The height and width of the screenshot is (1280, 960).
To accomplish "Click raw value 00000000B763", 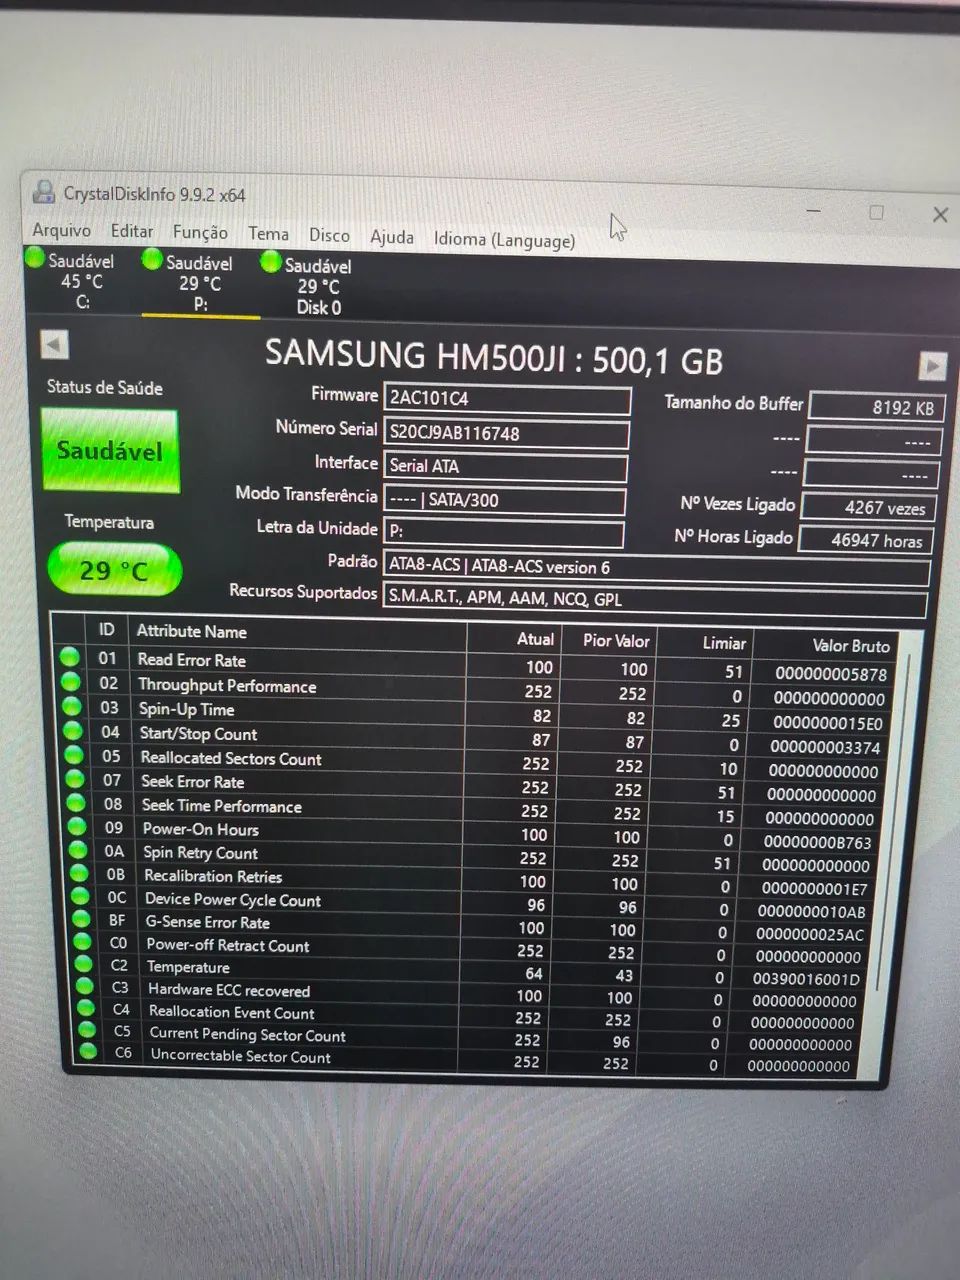I will pos(818,842).
